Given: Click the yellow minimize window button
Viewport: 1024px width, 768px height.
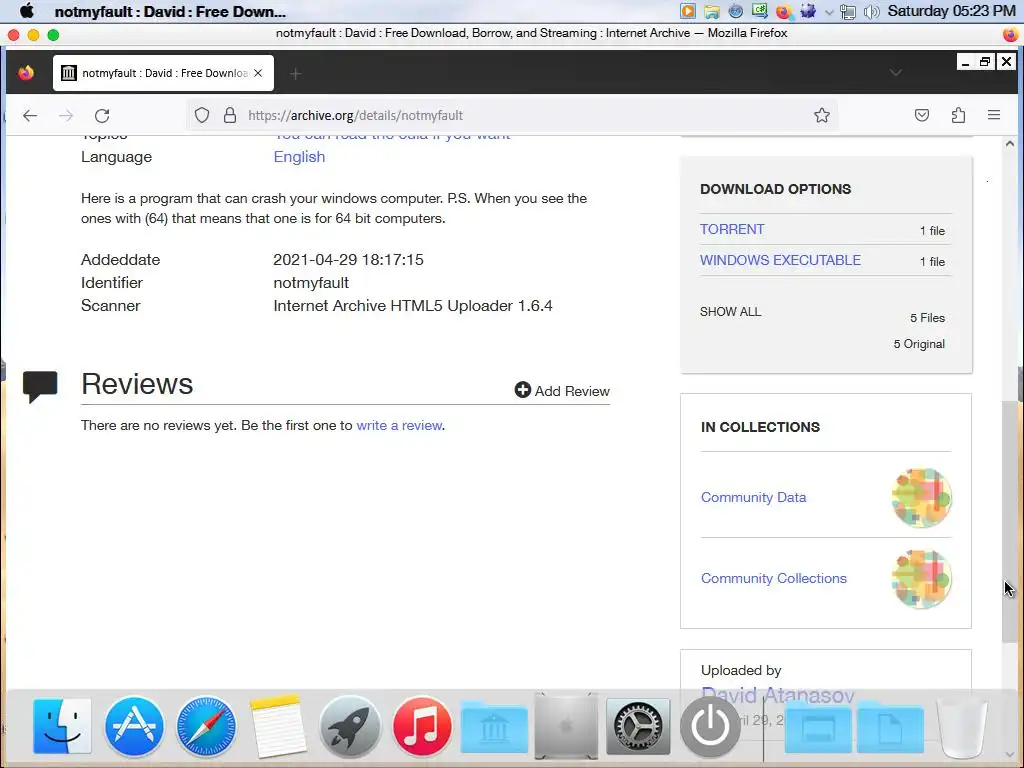Looking at the screenshot, I should [x=33, y=35].
